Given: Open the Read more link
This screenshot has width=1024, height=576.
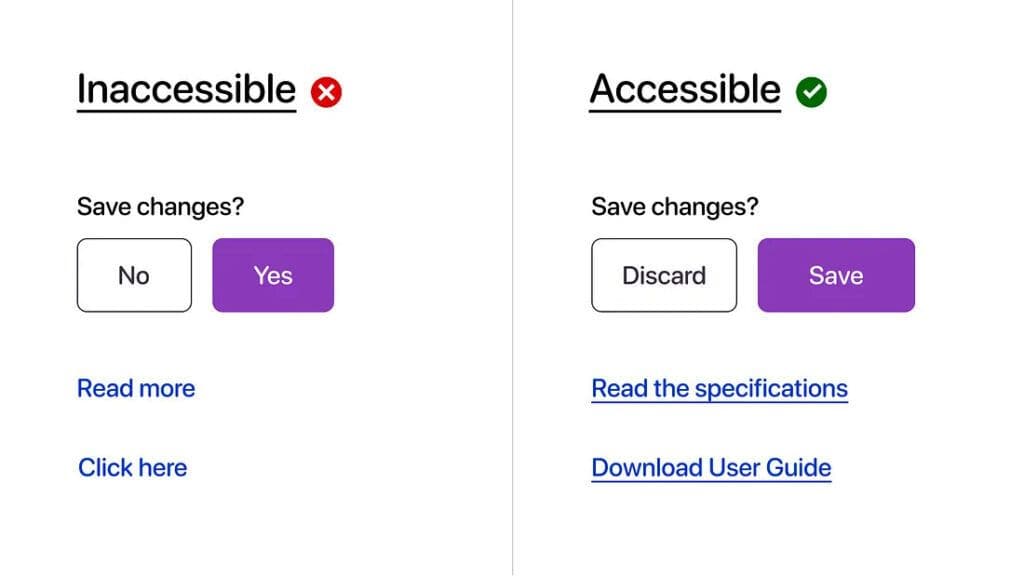Looking at the screenshot, I should pyautogui.click(x=136, y=388).
